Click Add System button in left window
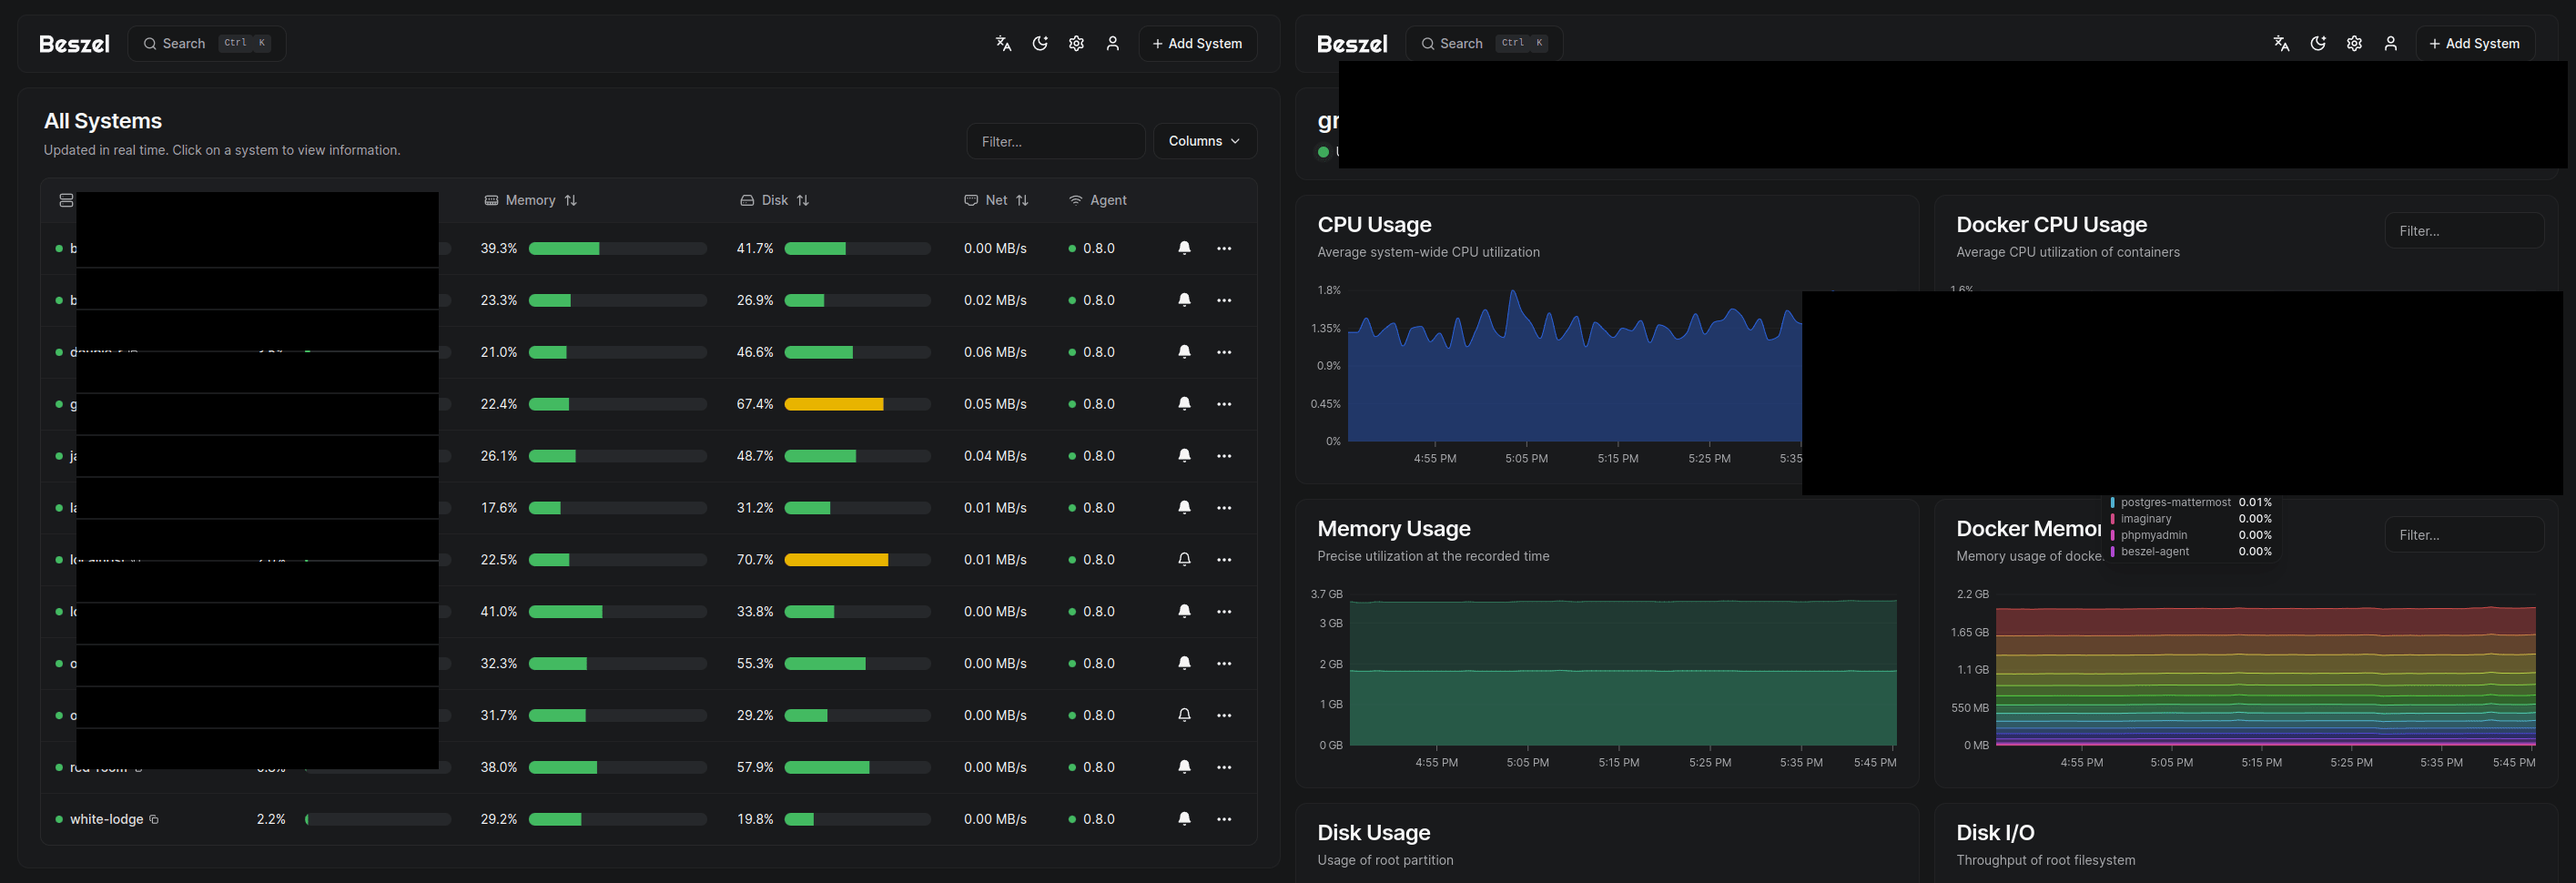 point(1197,43)
